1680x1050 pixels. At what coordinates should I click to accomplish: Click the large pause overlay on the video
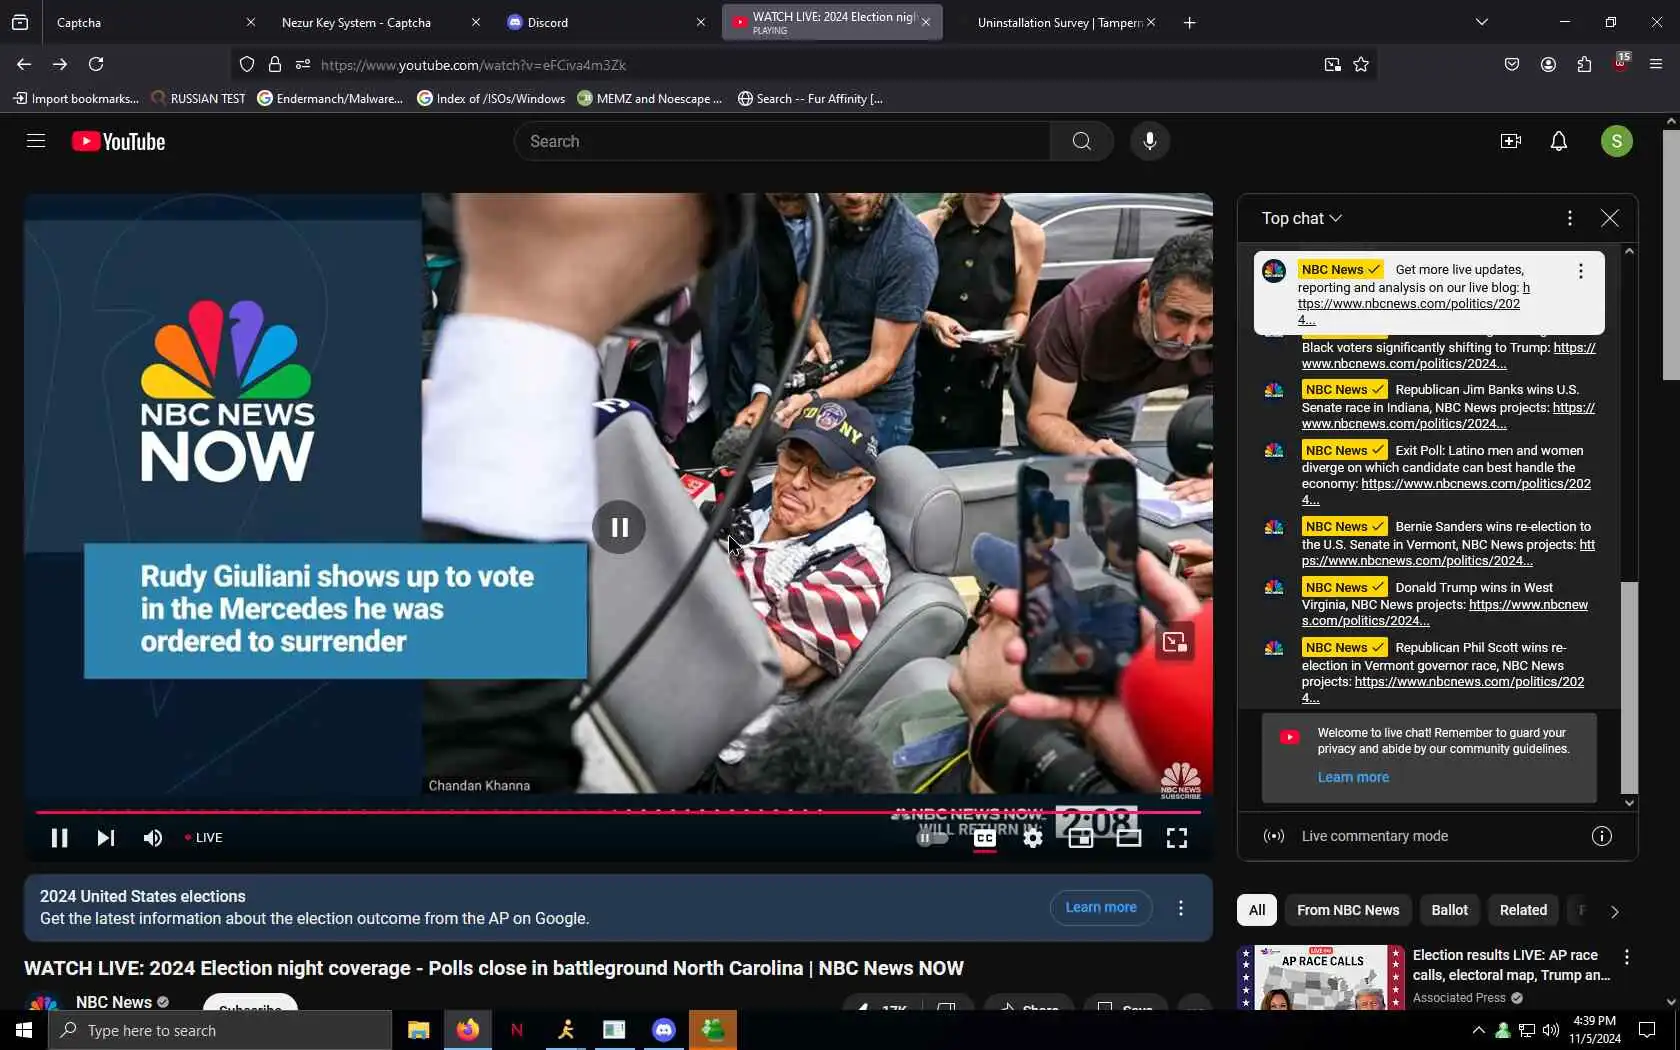(x=619, y=527)
